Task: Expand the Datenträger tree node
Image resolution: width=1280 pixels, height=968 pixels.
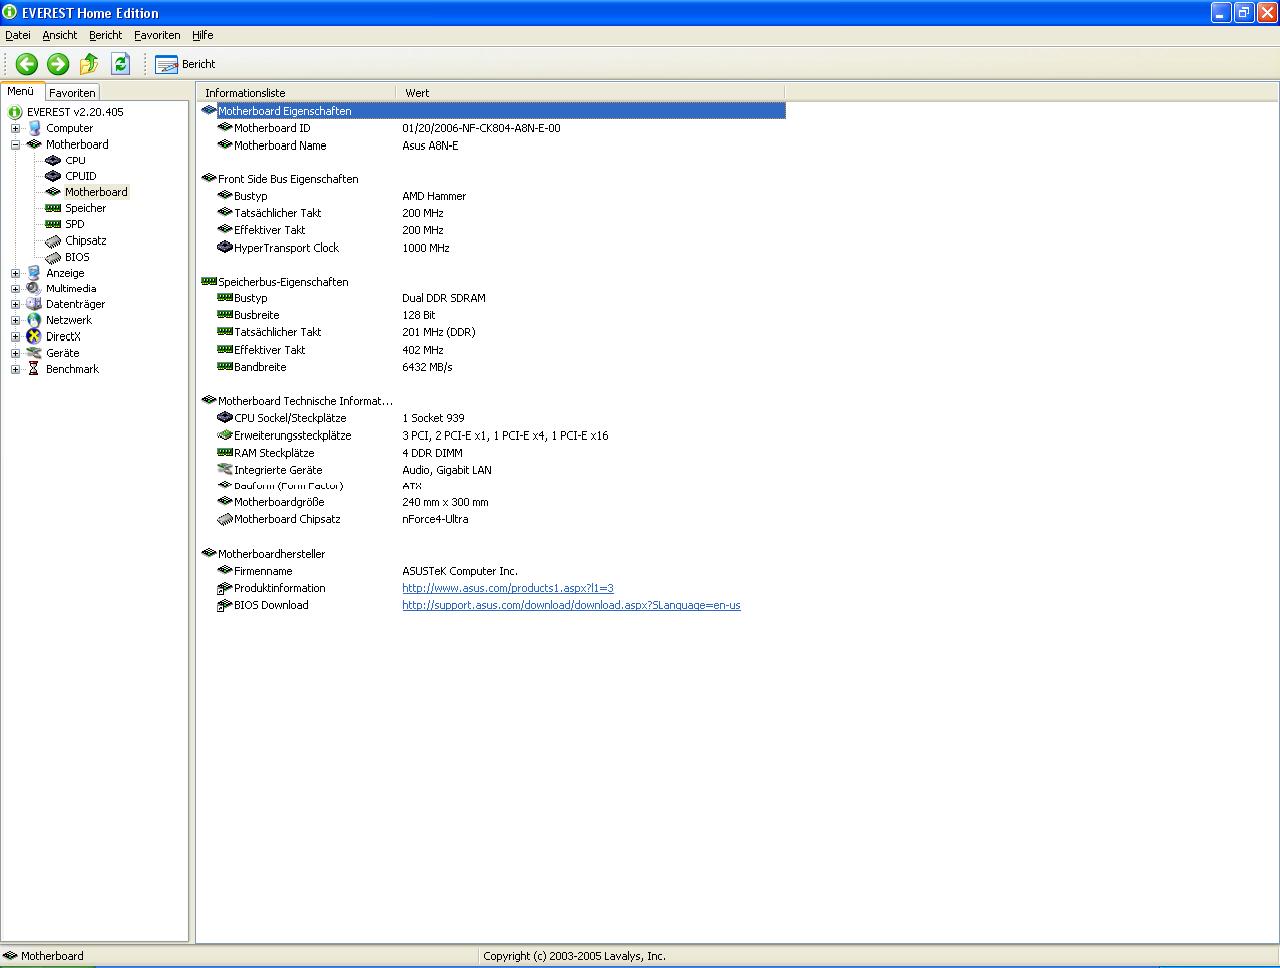Action: click(x=15, y=304)
